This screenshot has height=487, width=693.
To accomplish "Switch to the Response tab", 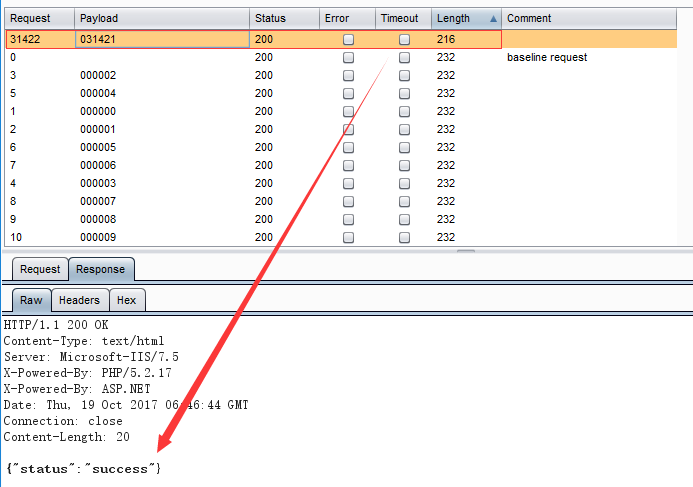I will 101,269.
